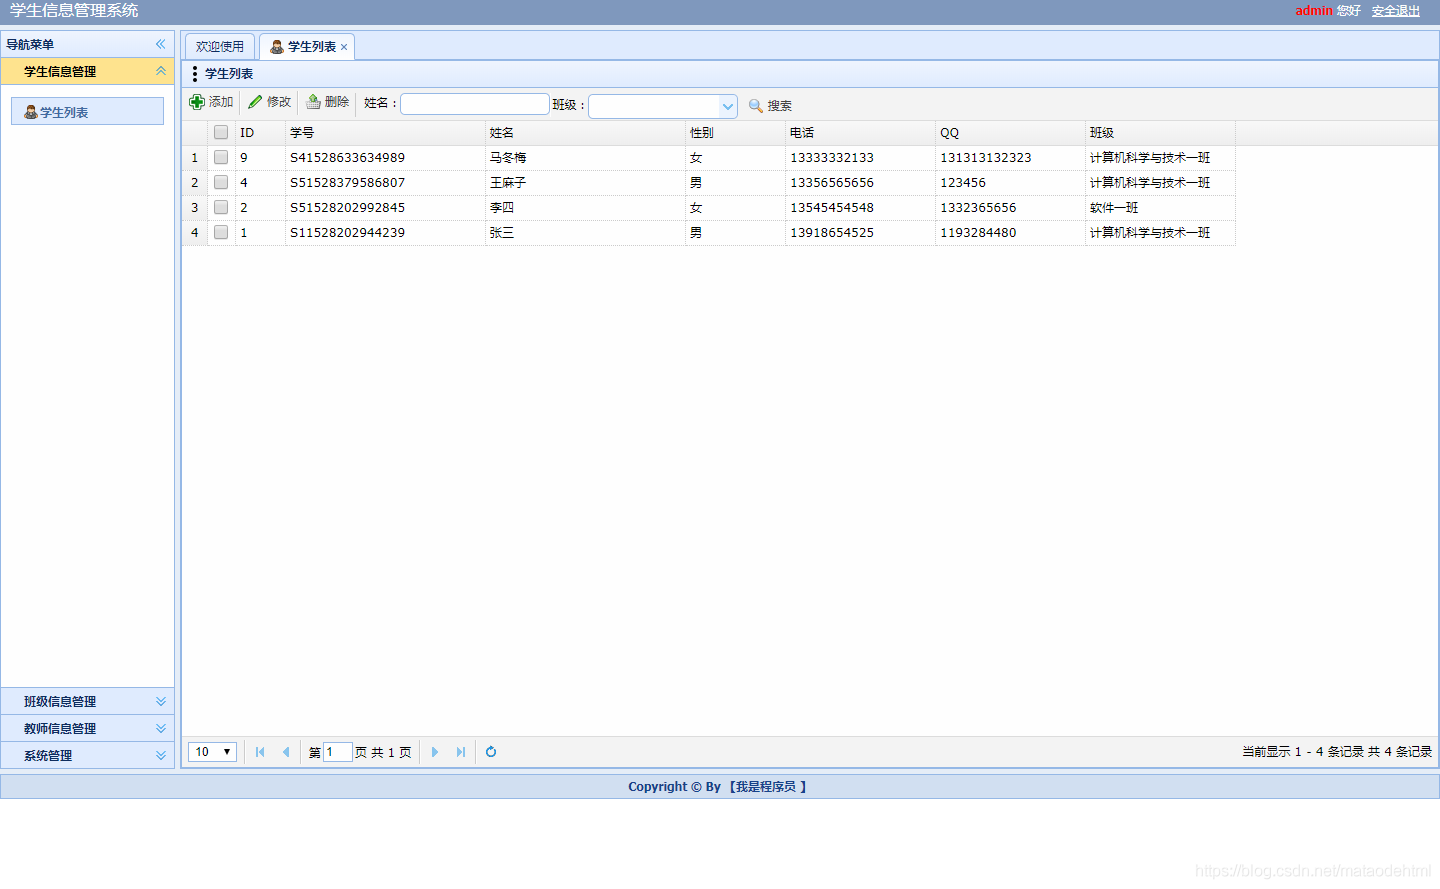Click phone number 13333332133
The image size is (1440, 889).
coord(832,157)
